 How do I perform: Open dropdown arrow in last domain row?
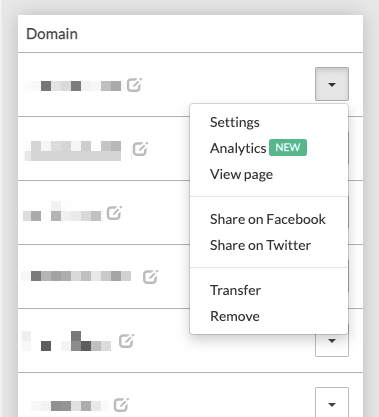click(332, 403)
